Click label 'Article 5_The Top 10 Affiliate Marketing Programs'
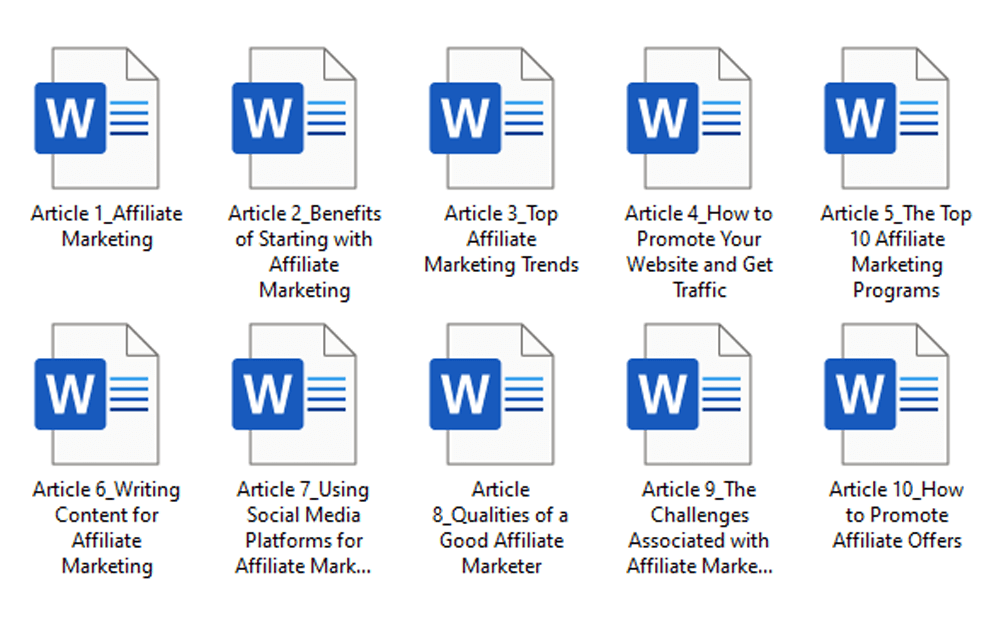 896,251
